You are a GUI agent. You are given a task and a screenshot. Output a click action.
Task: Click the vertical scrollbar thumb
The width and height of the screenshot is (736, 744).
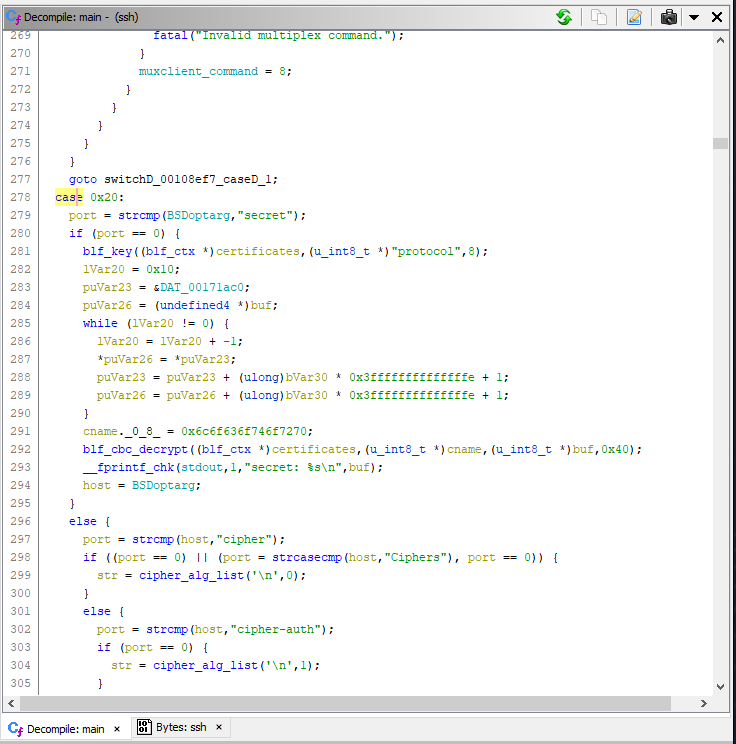720,143
